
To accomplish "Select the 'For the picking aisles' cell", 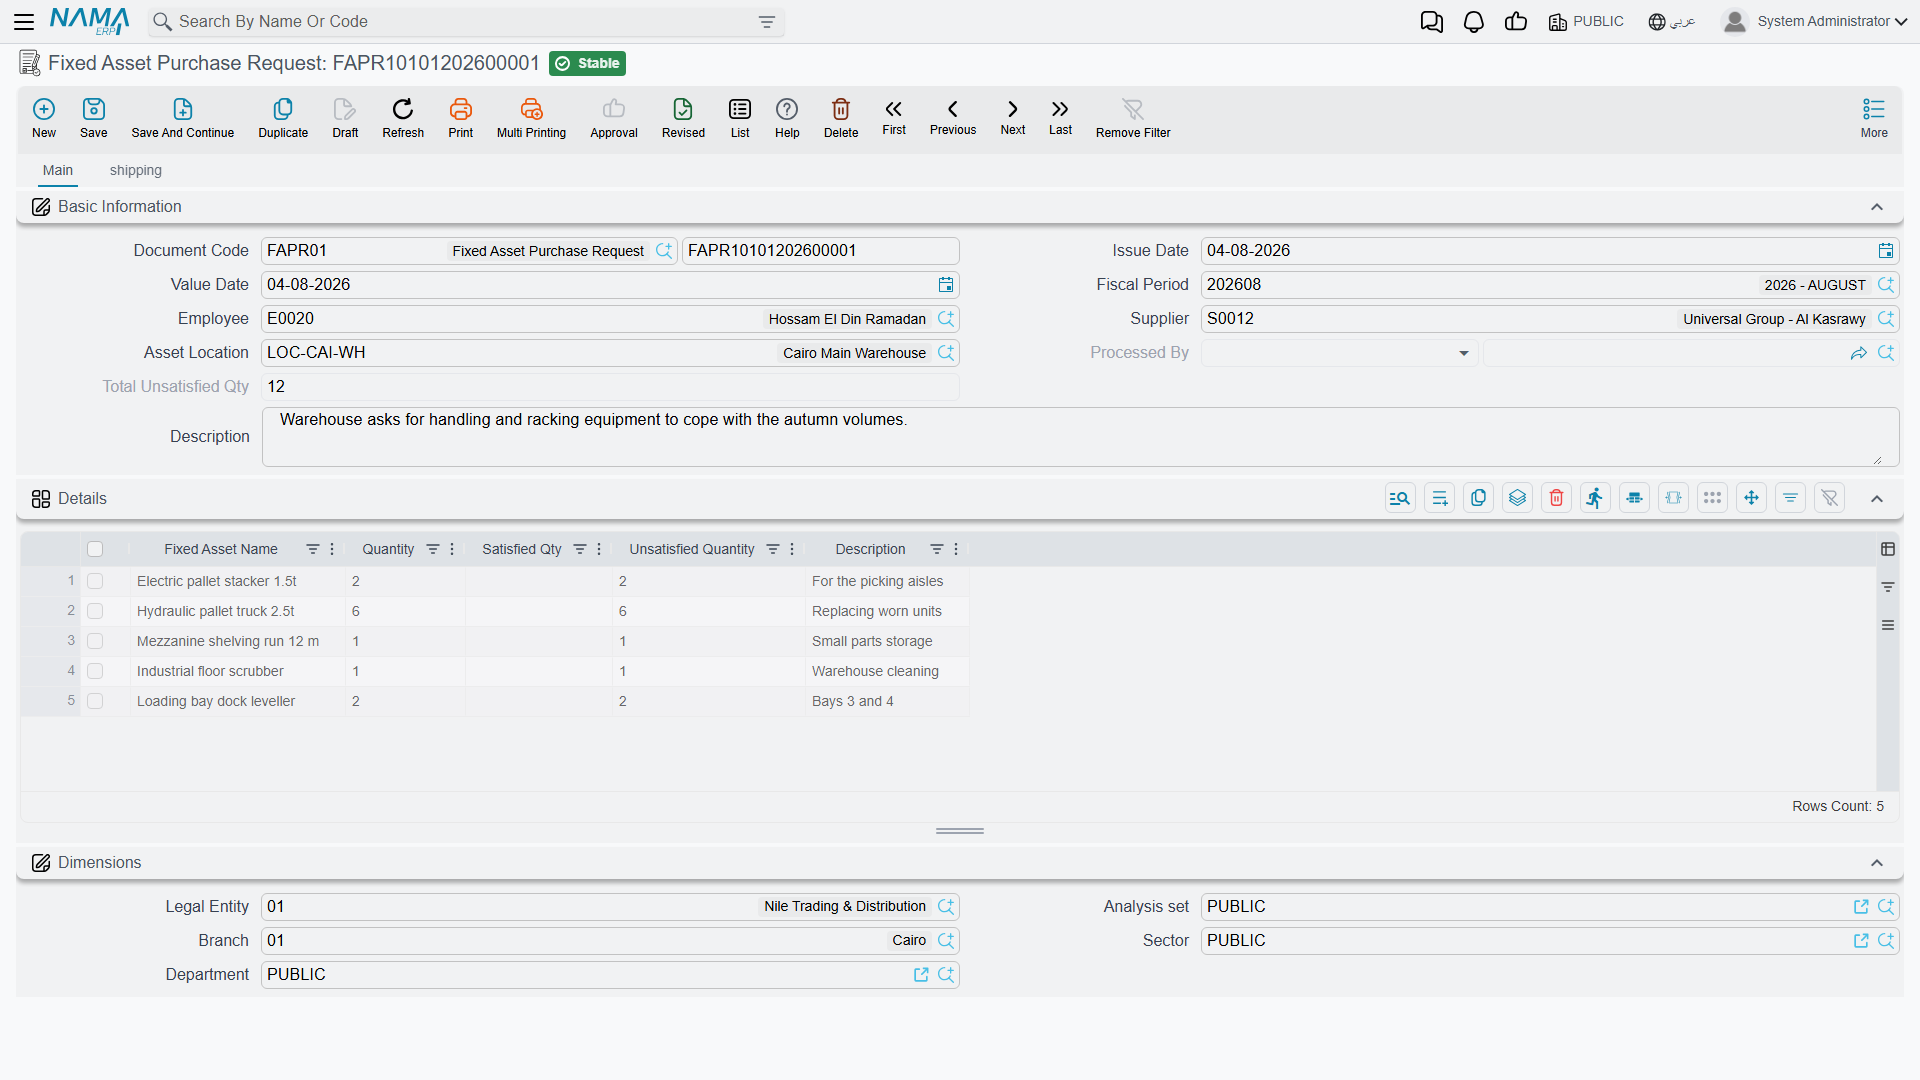I will point(887,581).
